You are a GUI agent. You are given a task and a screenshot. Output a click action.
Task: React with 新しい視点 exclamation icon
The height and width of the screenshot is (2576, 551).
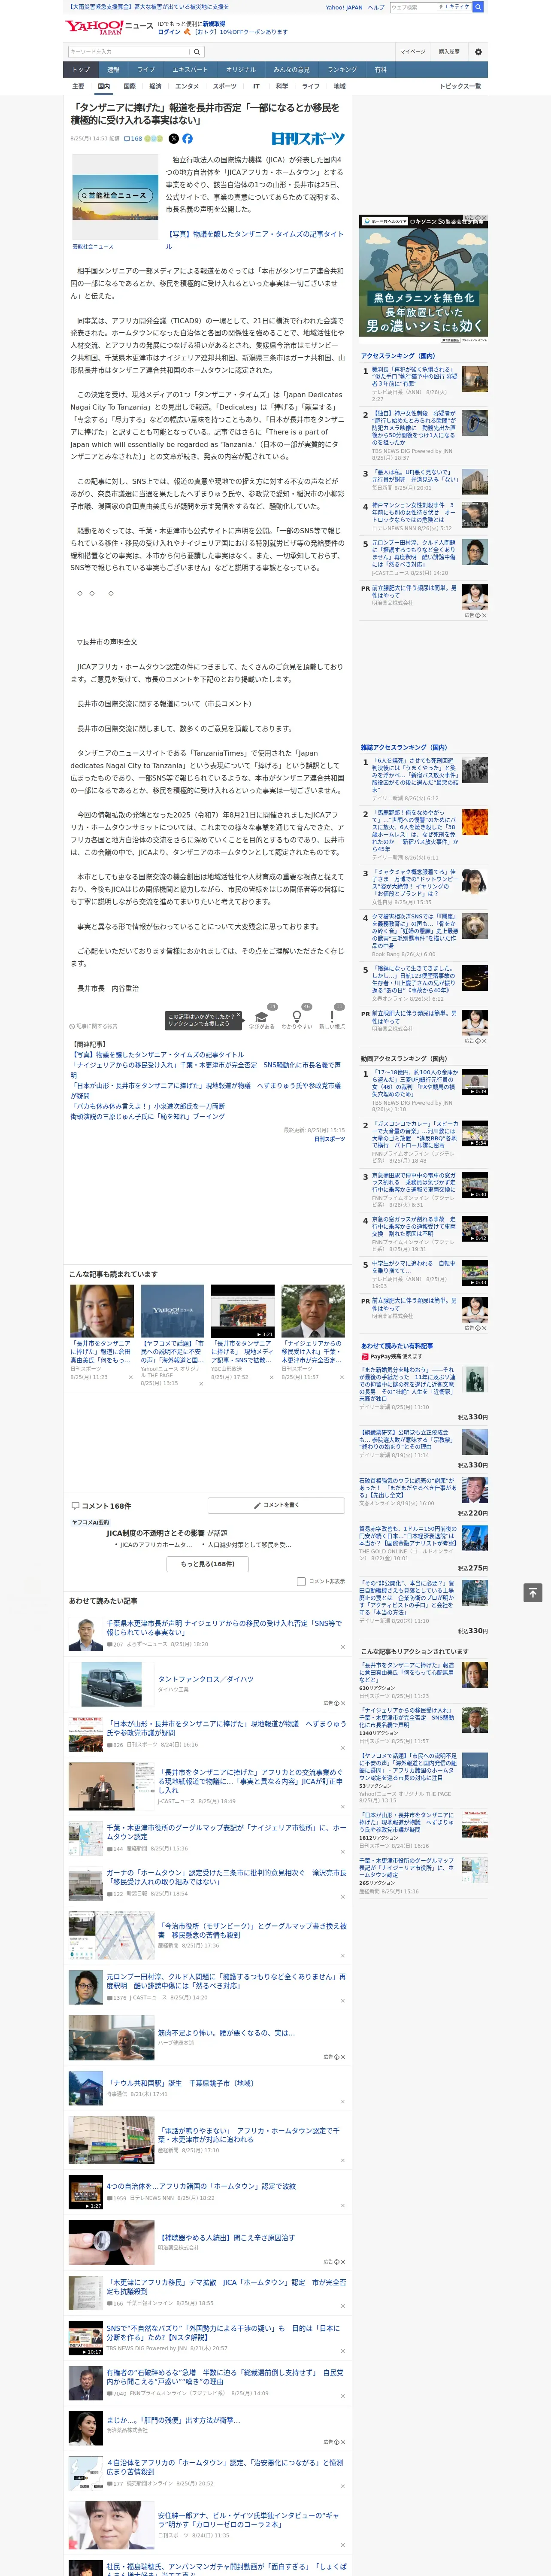point(332,1017)
